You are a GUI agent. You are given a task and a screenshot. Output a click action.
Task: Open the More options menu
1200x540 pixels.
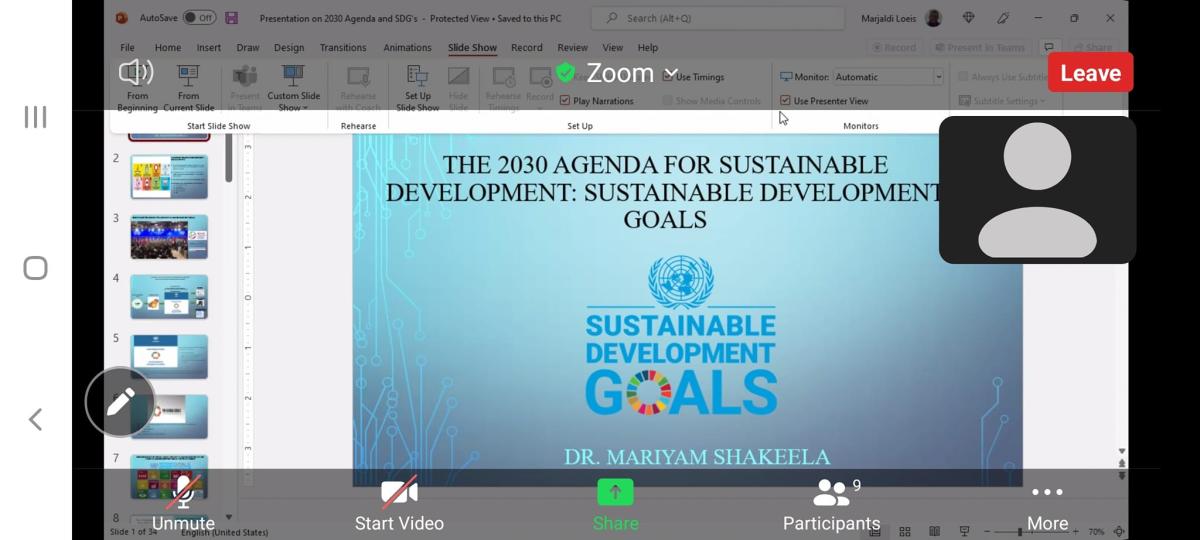1047,493
